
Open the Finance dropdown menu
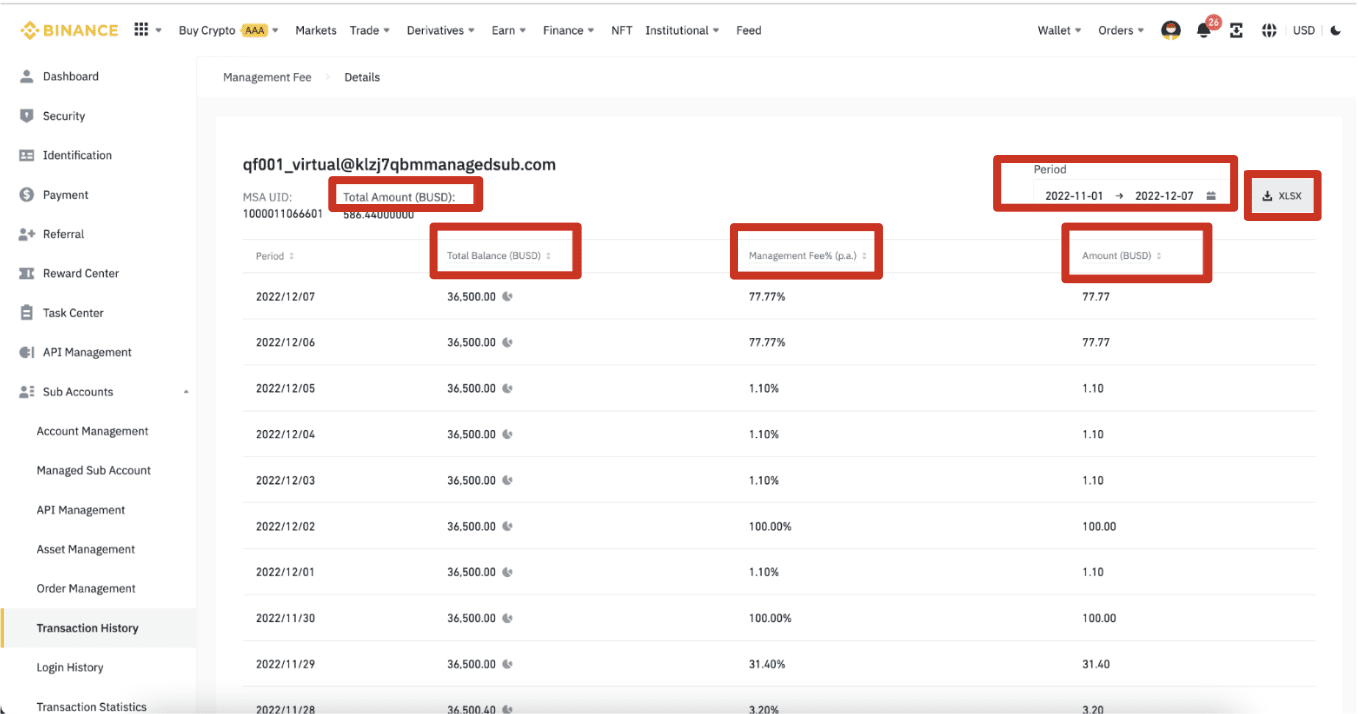(x=569, y=31)
